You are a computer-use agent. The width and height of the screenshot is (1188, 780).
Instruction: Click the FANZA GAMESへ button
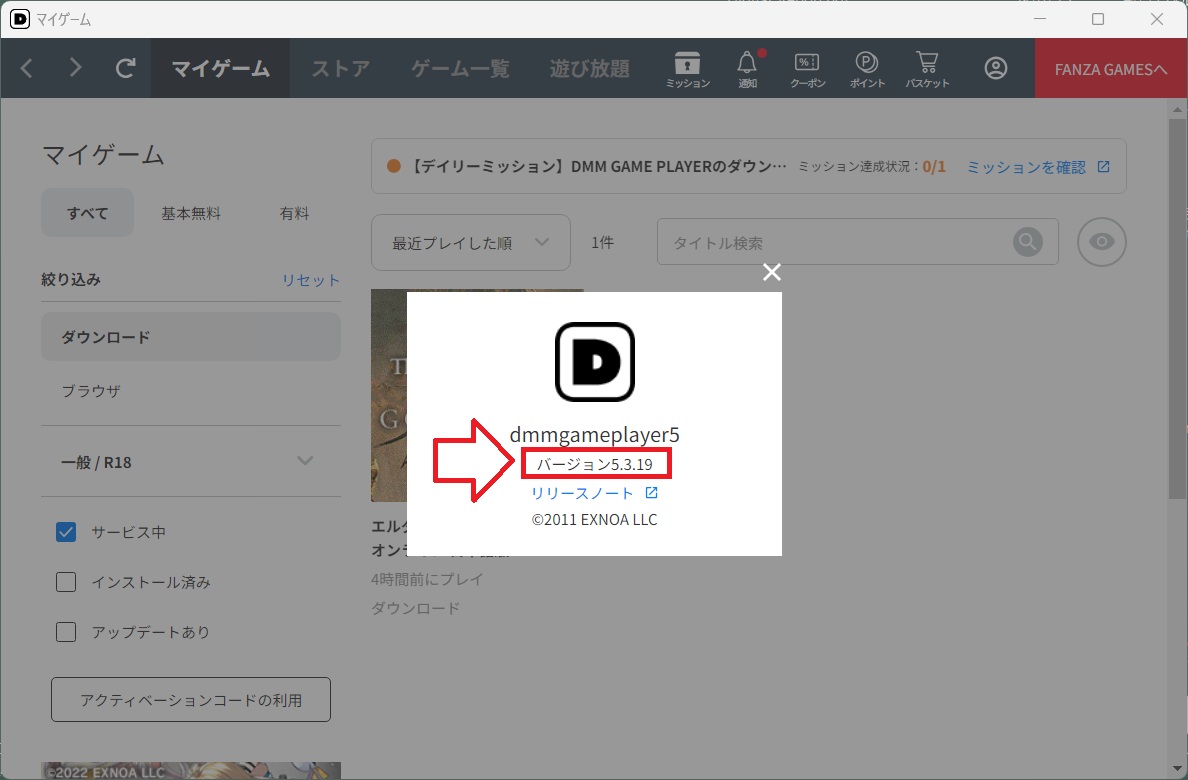click(x=1111, y=68)
